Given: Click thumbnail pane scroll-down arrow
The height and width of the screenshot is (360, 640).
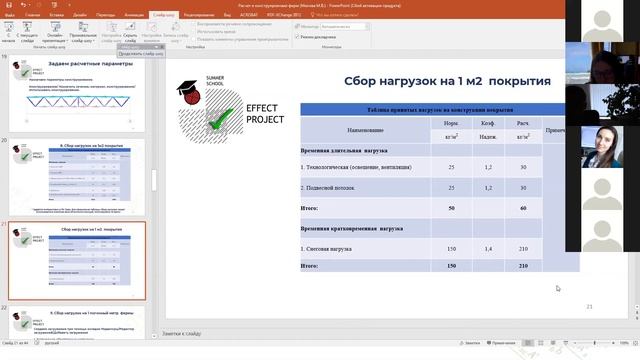Looking at the screenshot, I should [x=154, y=336].
